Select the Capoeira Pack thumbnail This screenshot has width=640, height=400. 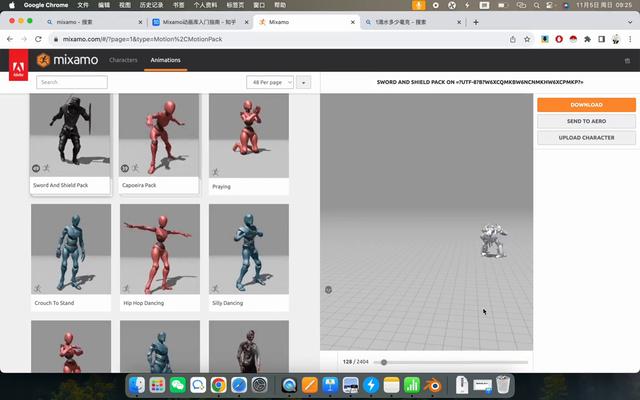(x=159, y=135)
